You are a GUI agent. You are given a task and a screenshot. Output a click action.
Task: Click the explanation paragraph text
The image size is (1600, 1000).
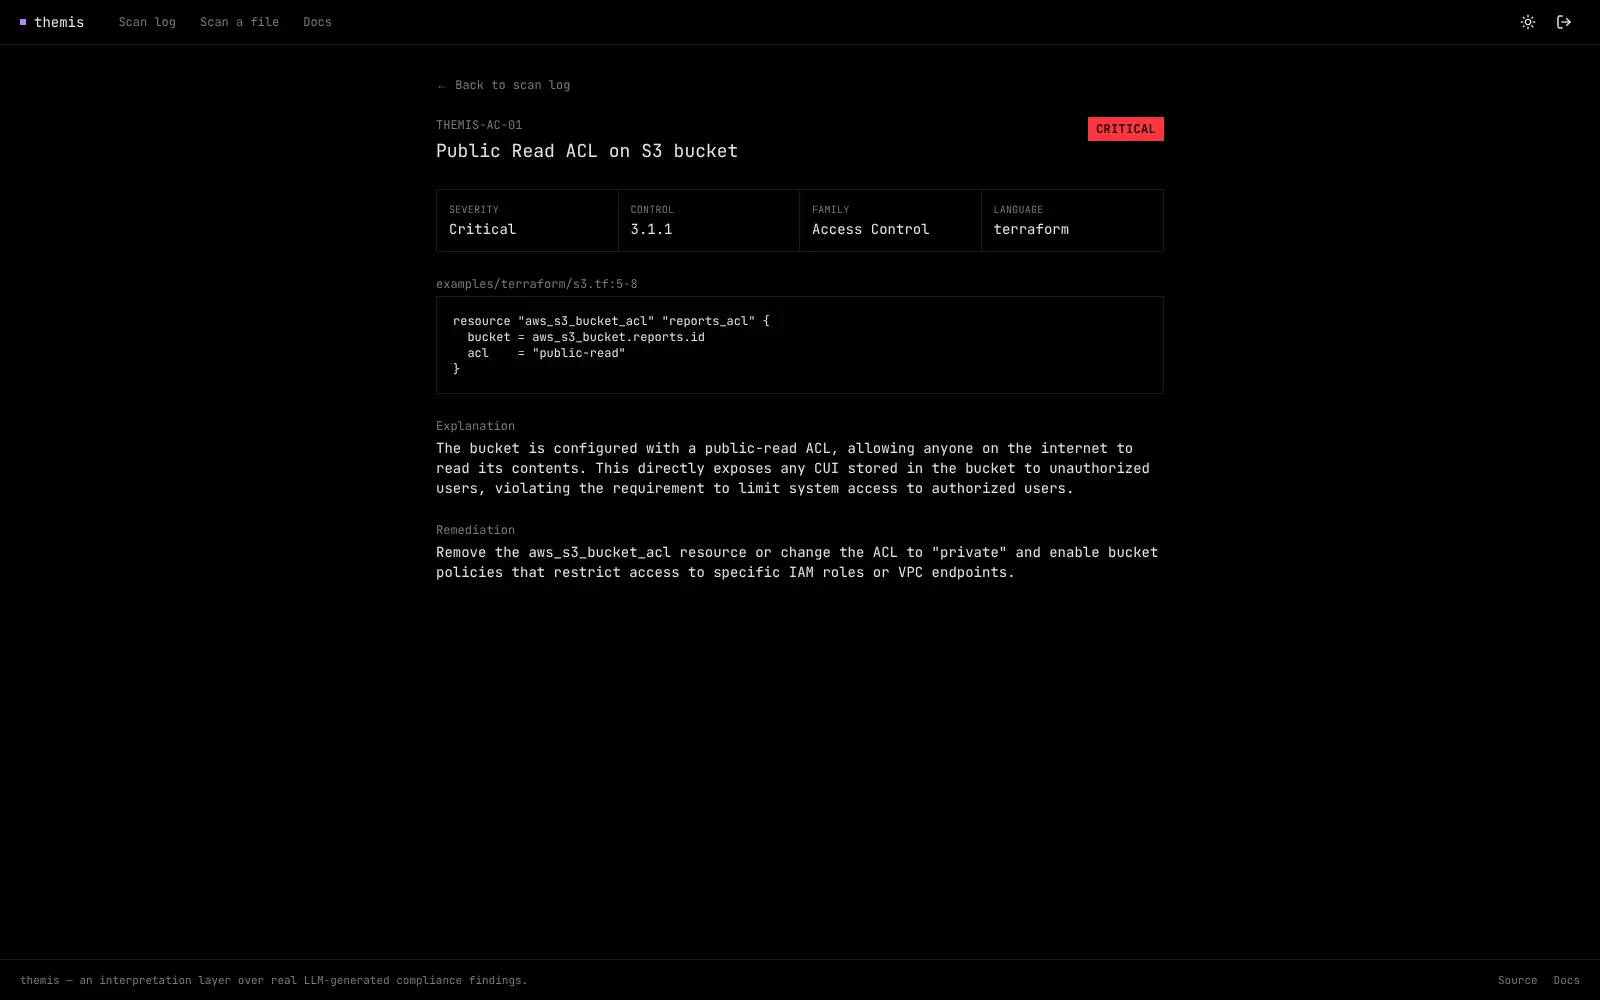[x=793, y=468]
